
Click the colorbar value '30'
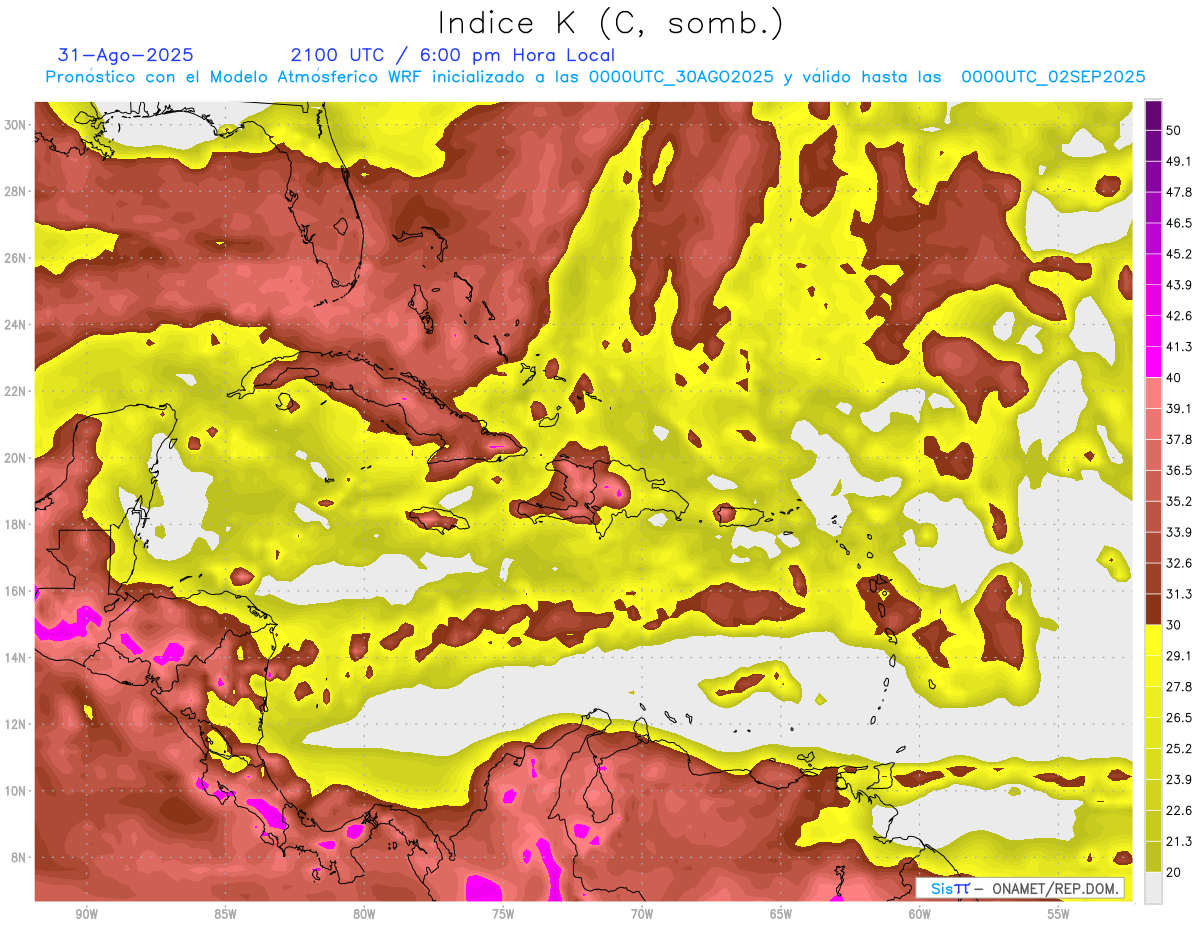click(x=1174, y=626)
